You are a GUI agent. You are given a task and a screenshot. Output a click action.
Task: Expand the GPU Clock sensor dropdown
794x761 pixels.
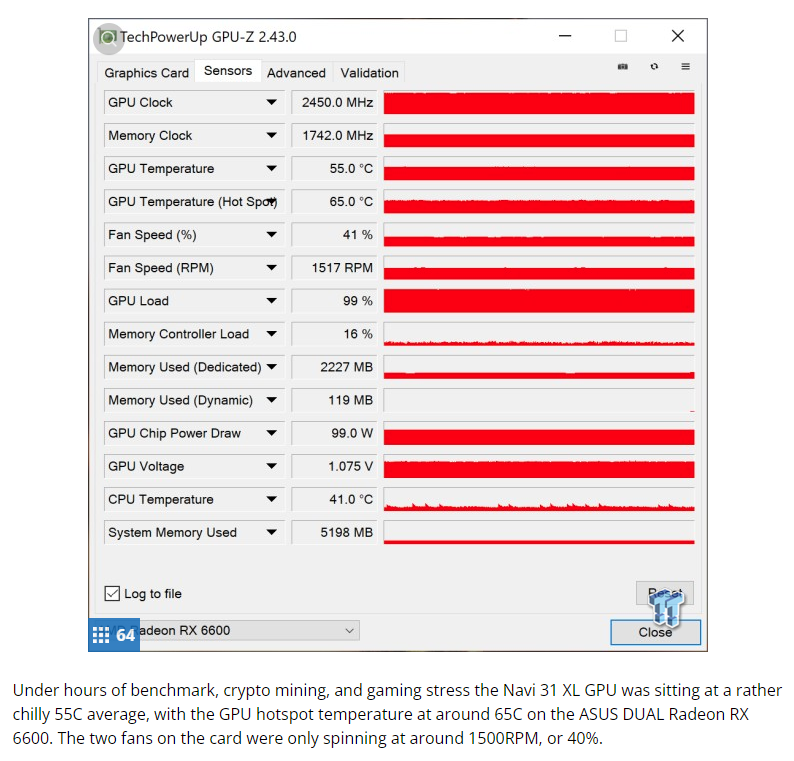click(x=271, y=102)
